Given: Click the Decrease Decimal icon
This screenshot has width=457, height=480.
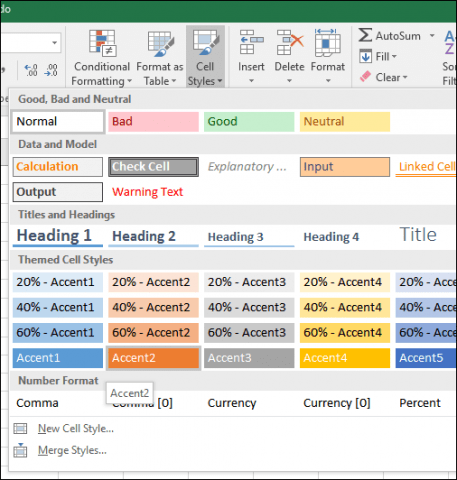Looking at the screenshot, I should (51, 70).
